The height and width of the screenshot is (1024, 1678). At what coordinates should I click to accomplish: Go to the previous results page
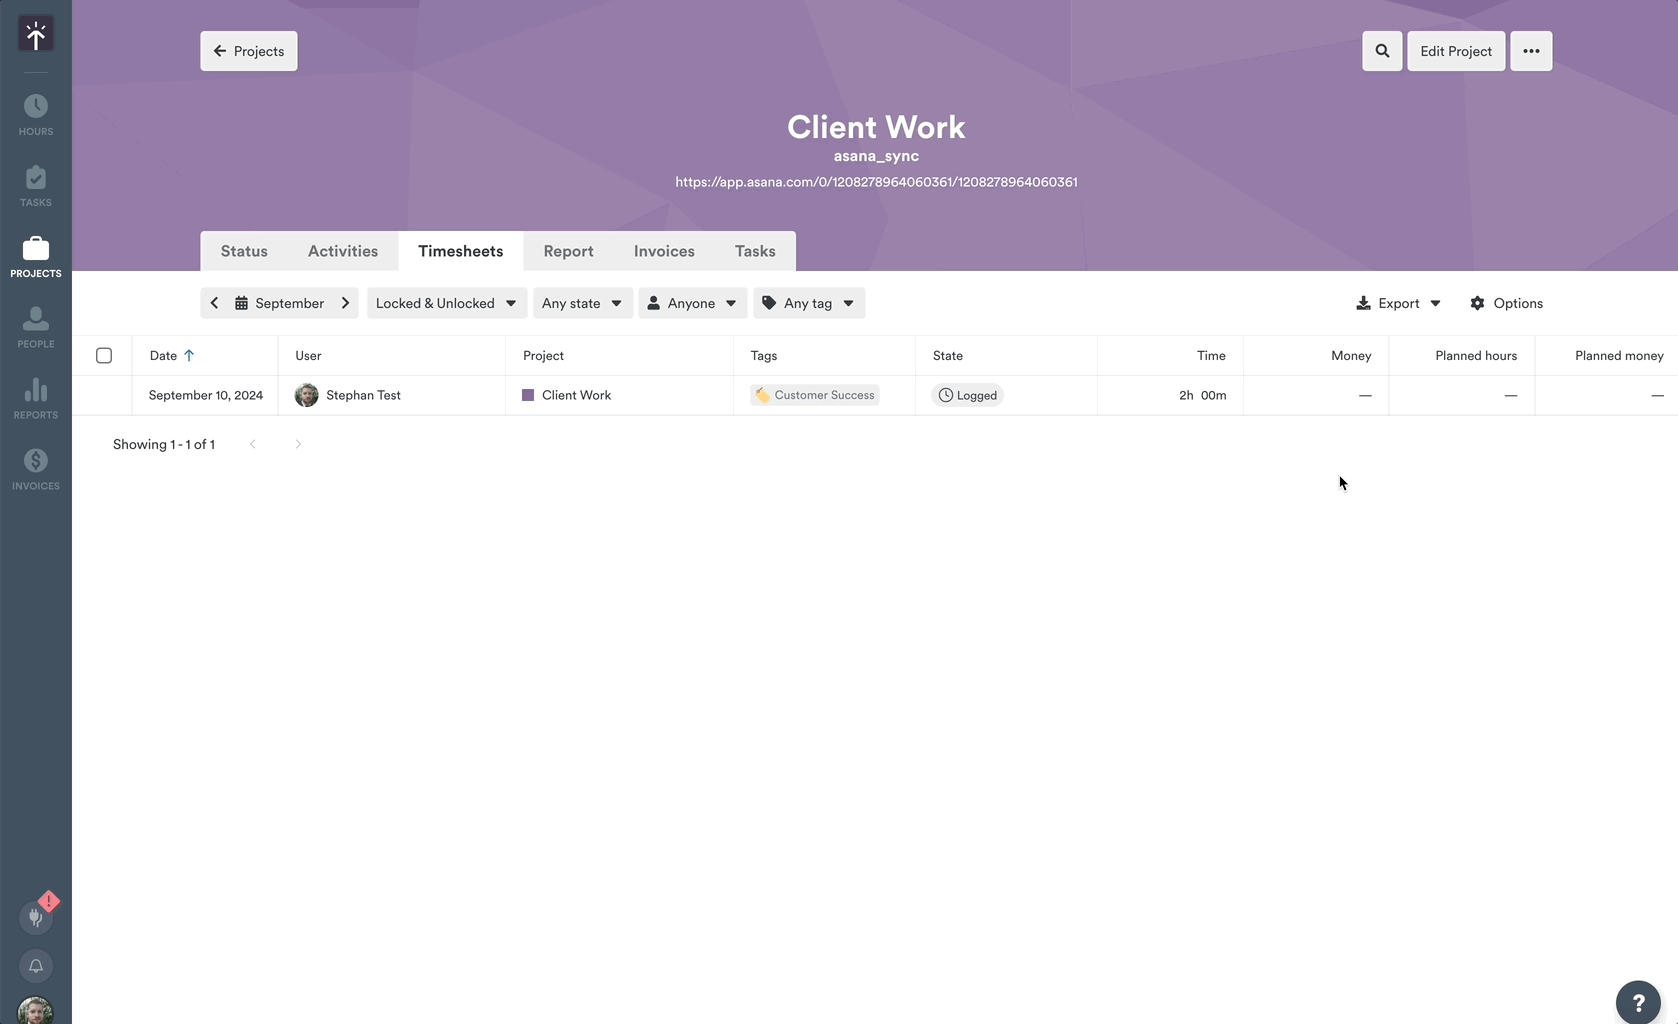[253, 444]
